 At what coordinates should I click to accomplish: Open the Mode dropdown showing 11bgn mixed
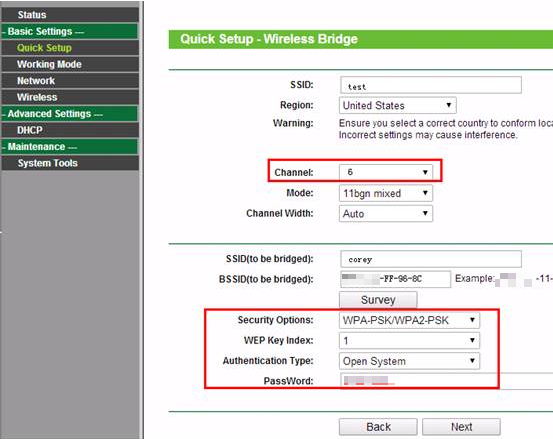385,193
